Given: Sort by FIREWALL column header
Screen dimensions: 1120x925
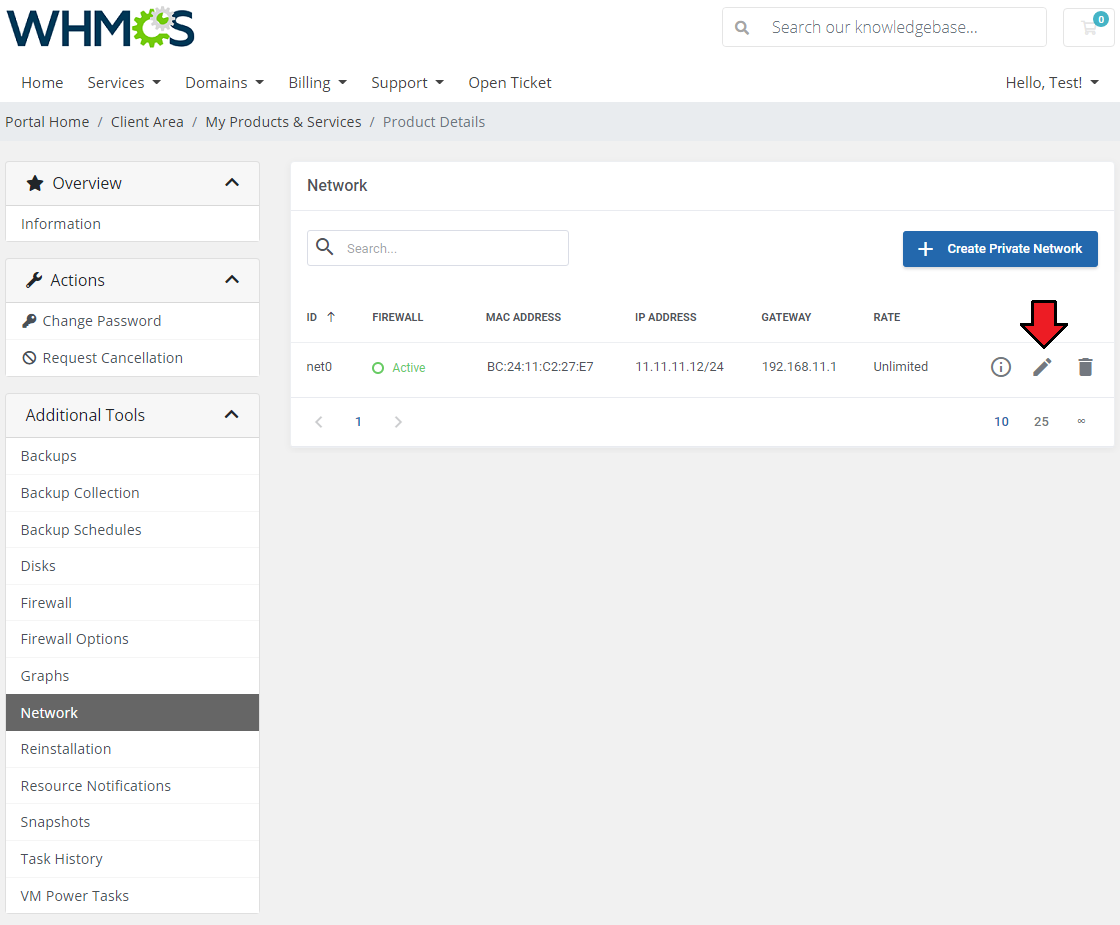Looking at the screenshot, I should tap(398, 317).
